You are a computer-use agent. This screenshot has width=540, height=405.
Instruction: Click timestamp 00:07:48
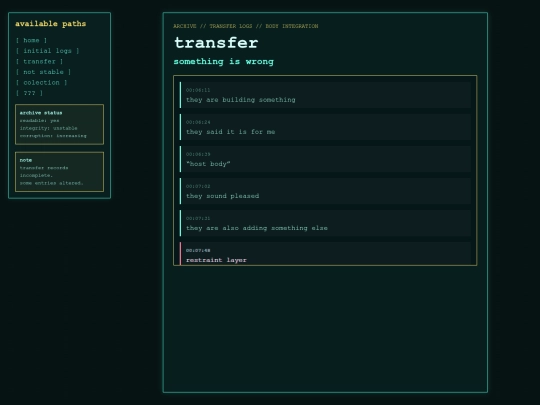198,250
